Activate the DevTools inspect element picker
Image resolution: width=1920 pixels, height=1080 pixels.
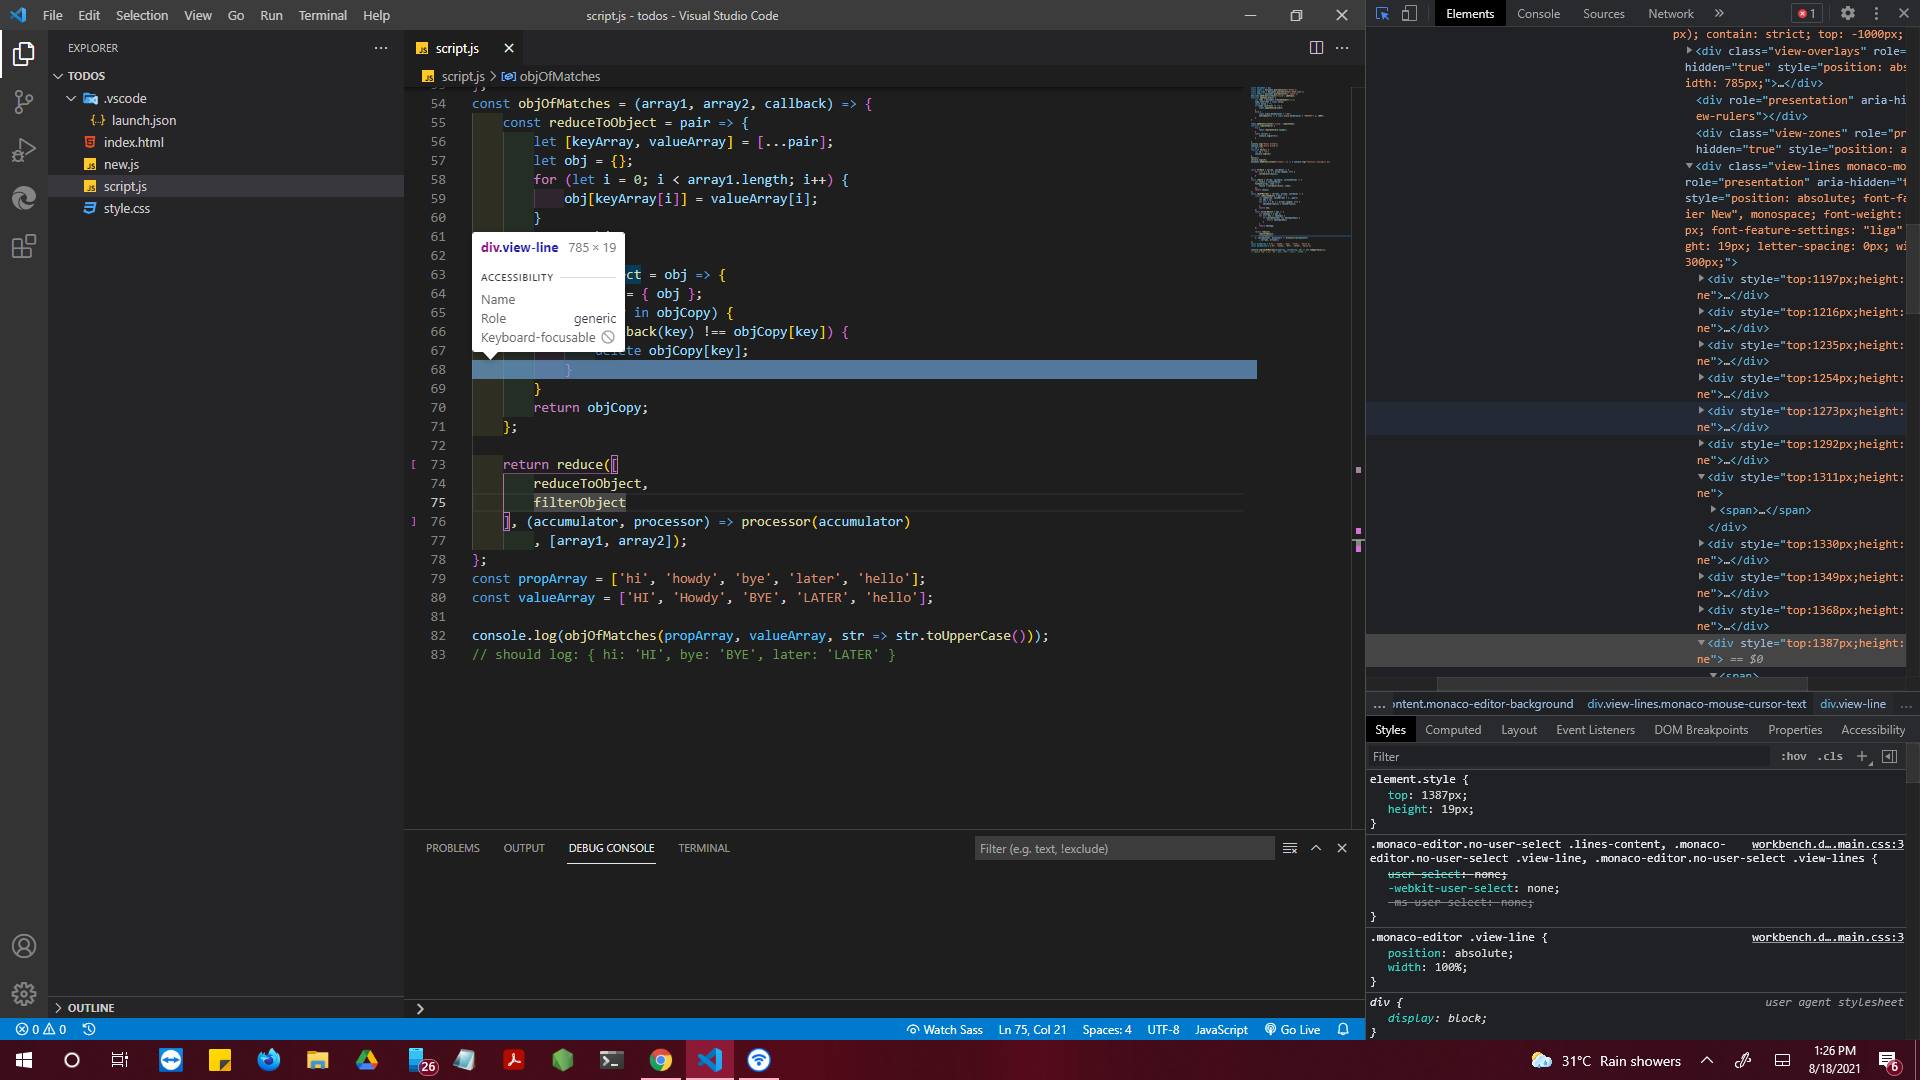tap(1382, 14)
